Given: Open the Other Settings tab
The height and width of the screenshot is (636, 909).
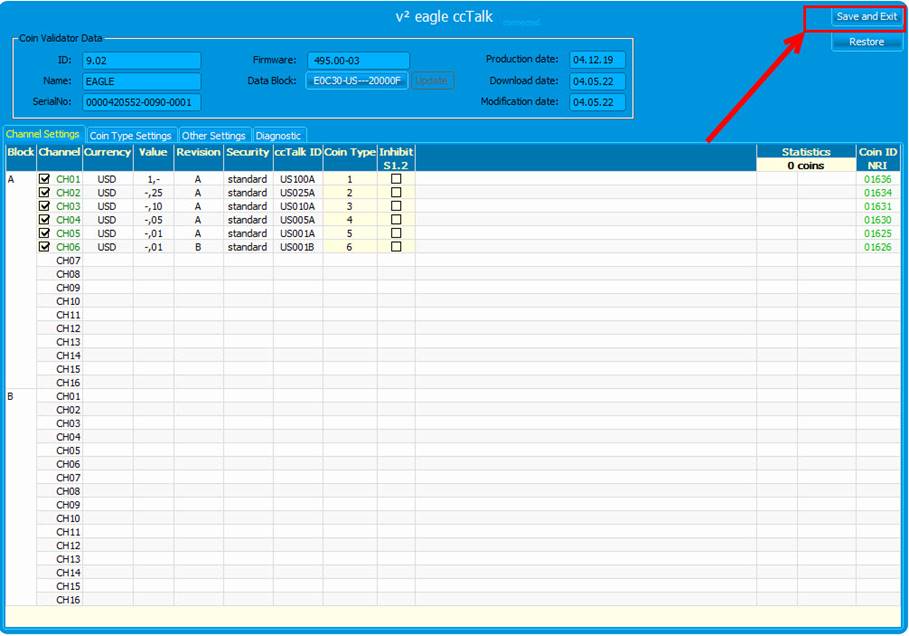Looking at the screenshot, I should tap(214, 136).
